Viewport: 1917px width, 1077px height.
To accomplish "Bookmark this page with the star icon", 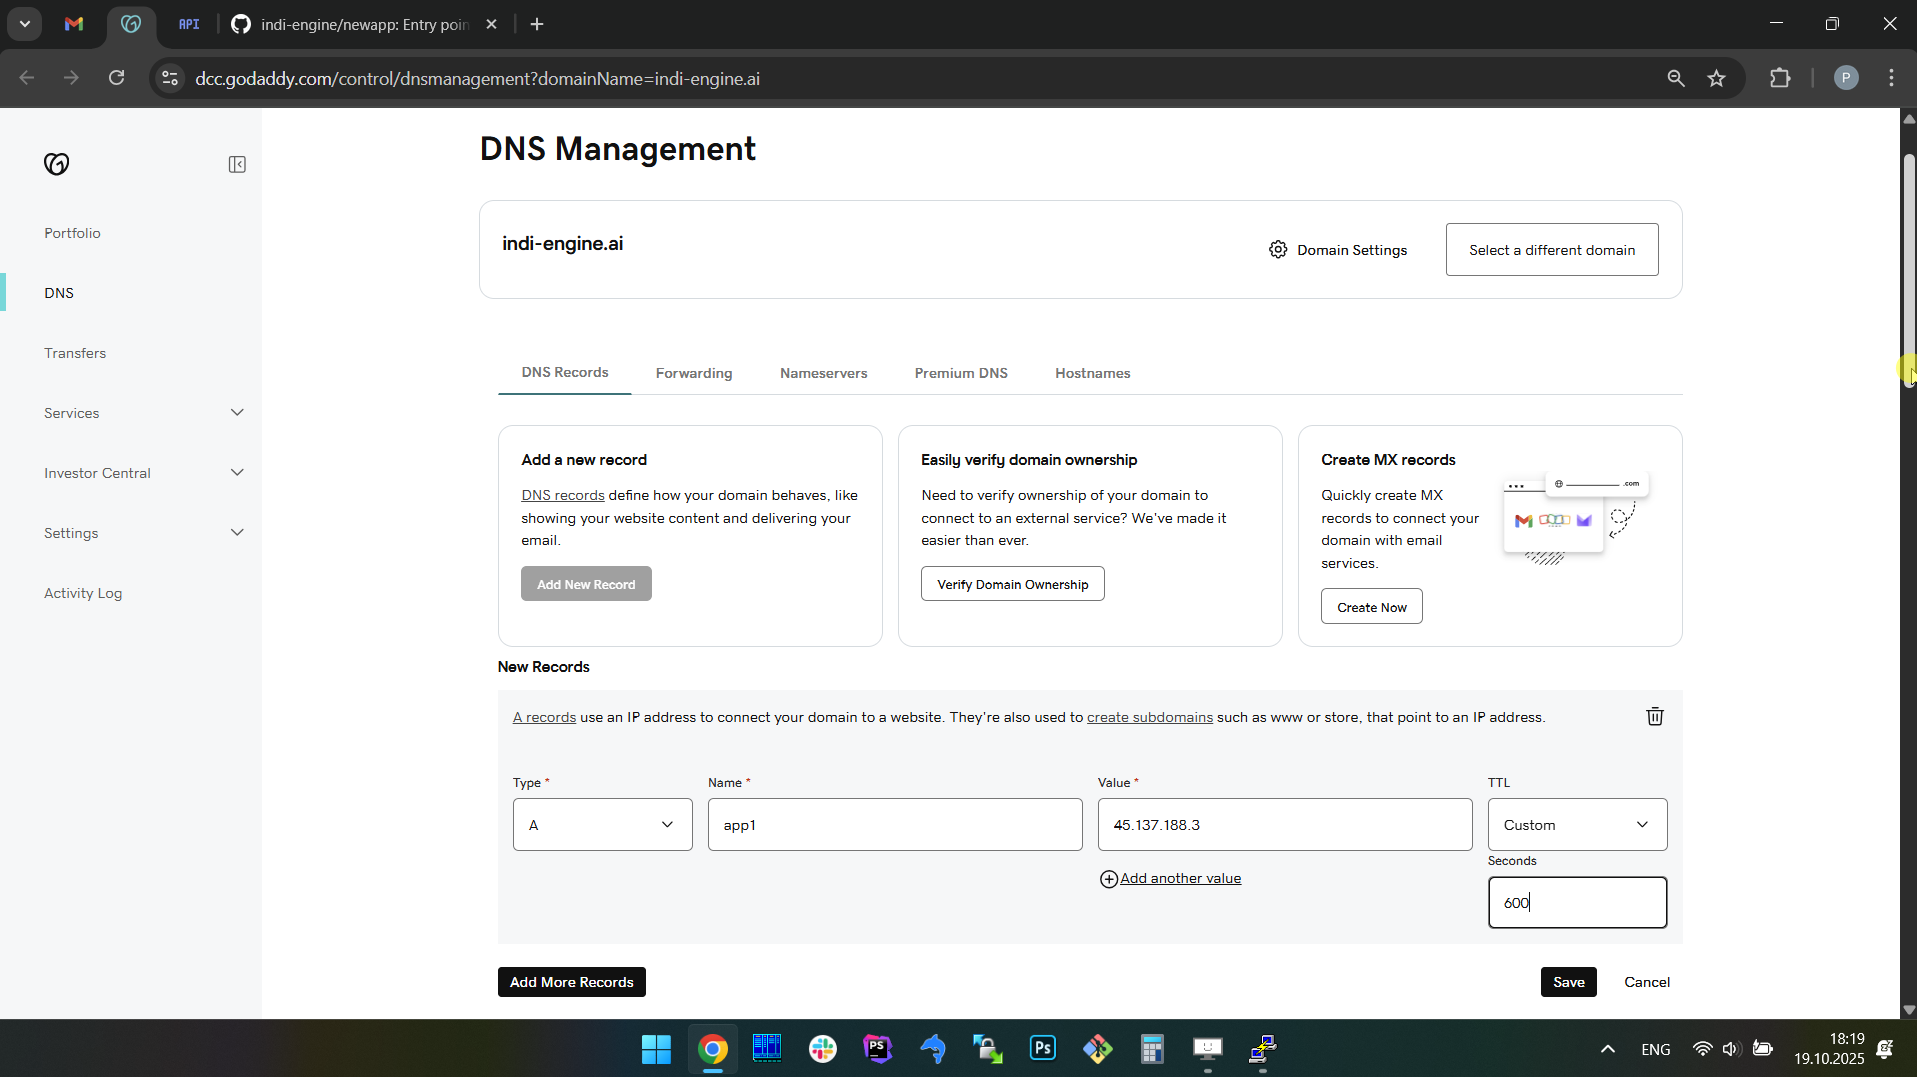I will tap(1717, 78).
